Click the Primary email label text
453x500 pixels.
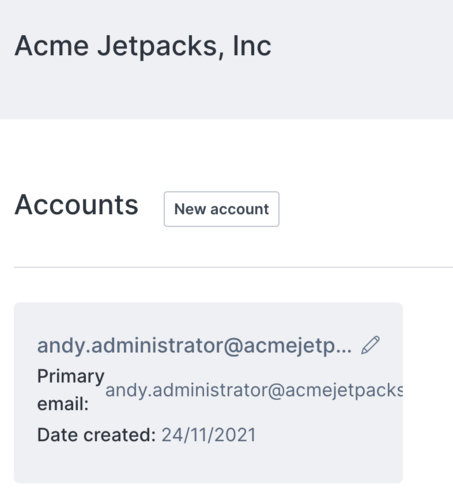[71, 390]
